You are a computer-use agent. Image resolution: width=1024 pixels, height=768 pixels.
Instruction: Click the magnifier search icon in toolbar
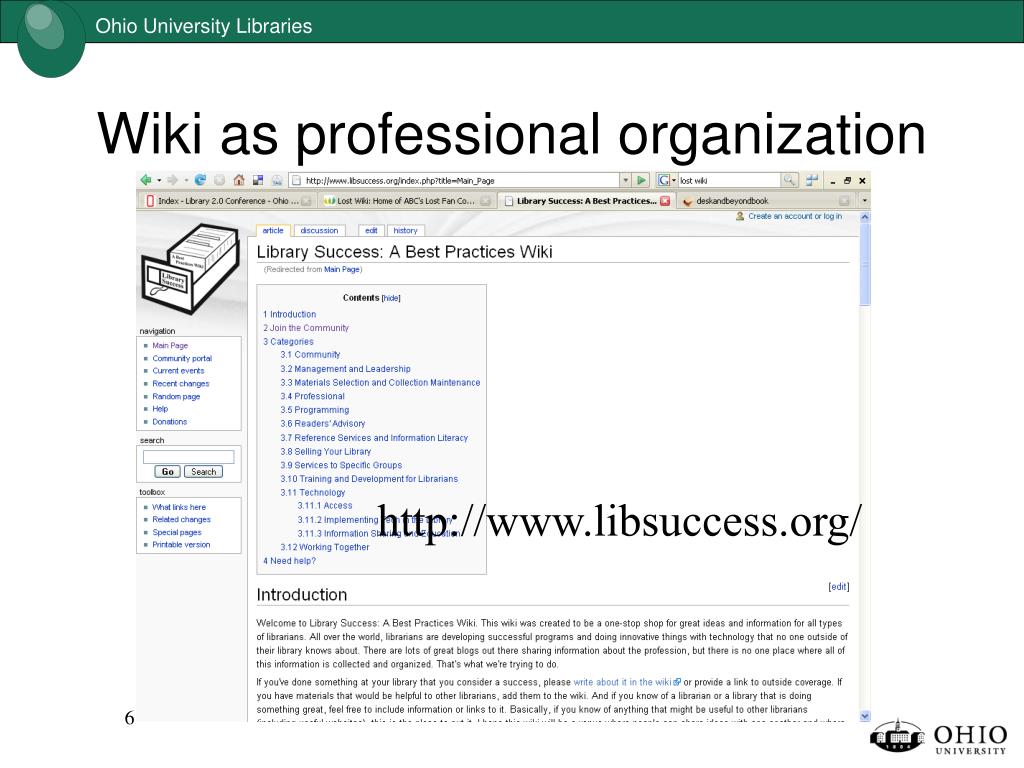790,180
